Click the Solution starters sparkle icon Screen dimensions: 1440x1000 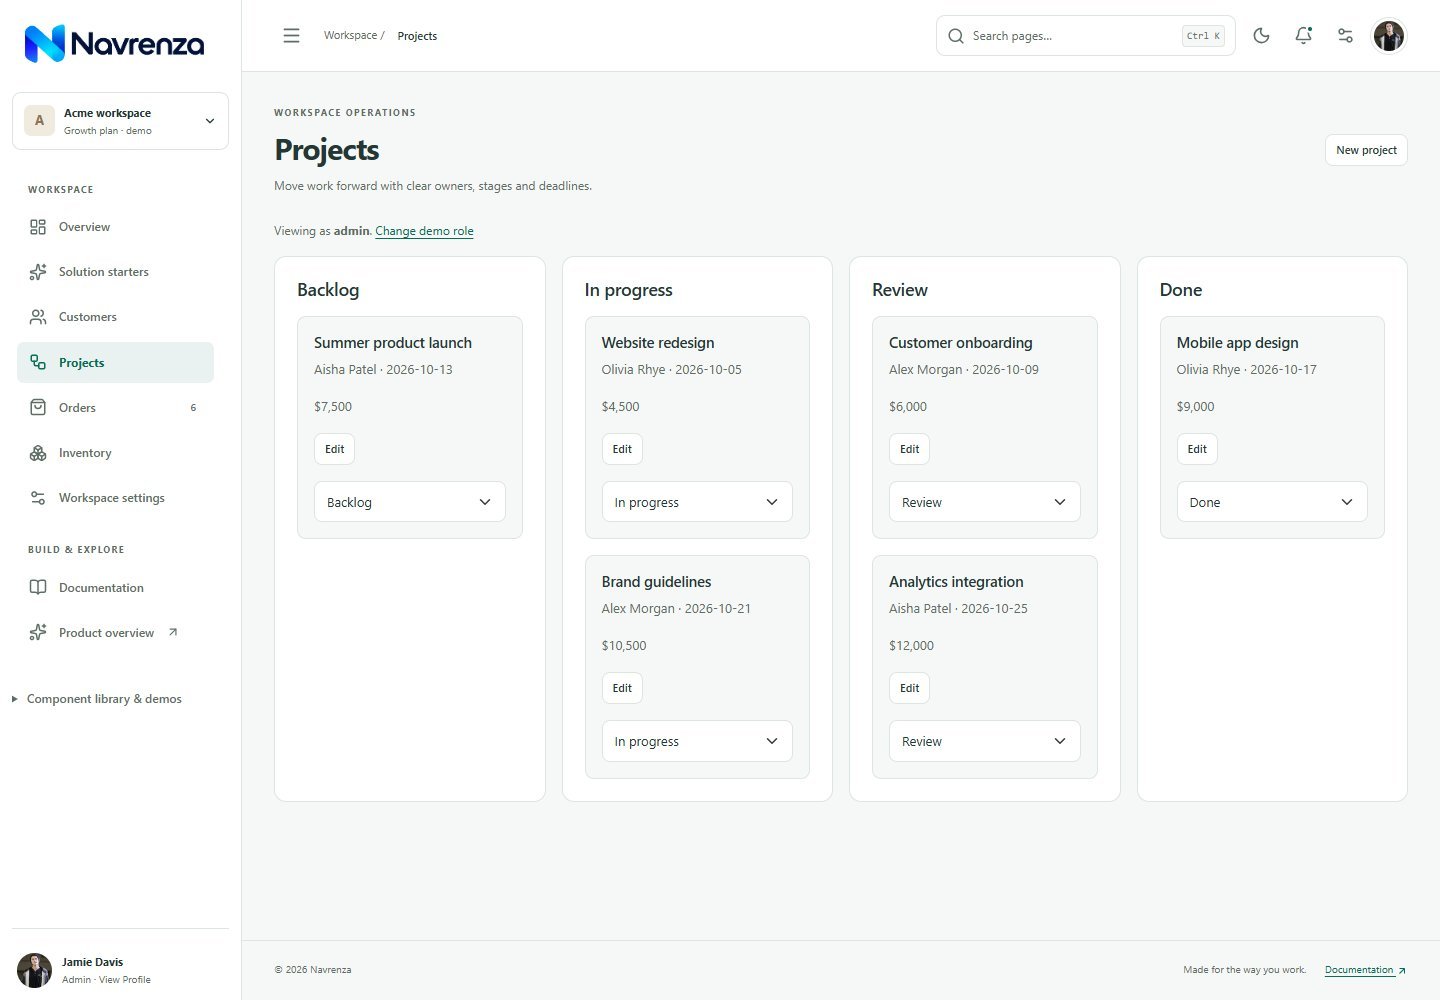click(38, 272)
